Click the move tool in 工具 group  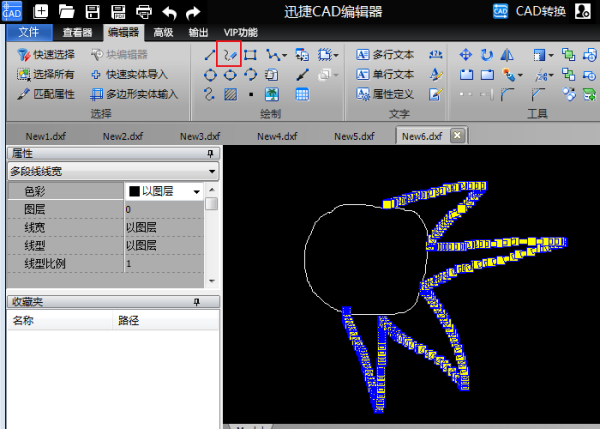pos(467,54)
